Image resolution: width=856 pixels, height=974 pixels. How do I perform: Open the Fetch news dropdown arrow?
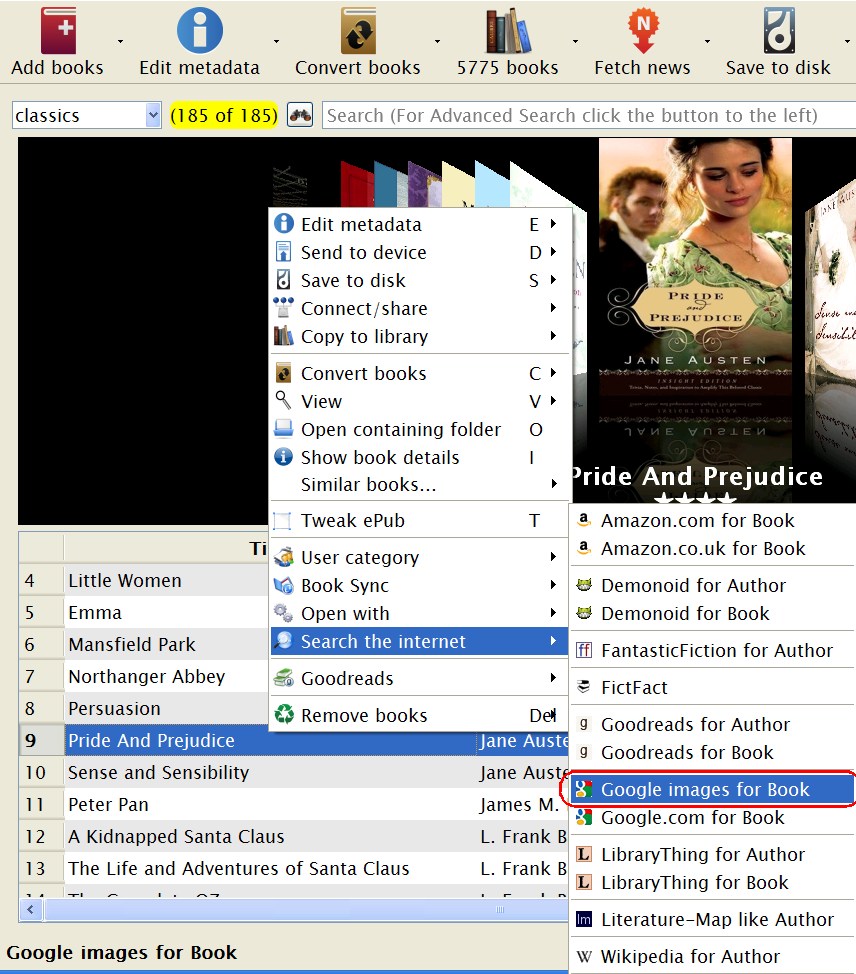pyautogui.click(x=707, y=42)
